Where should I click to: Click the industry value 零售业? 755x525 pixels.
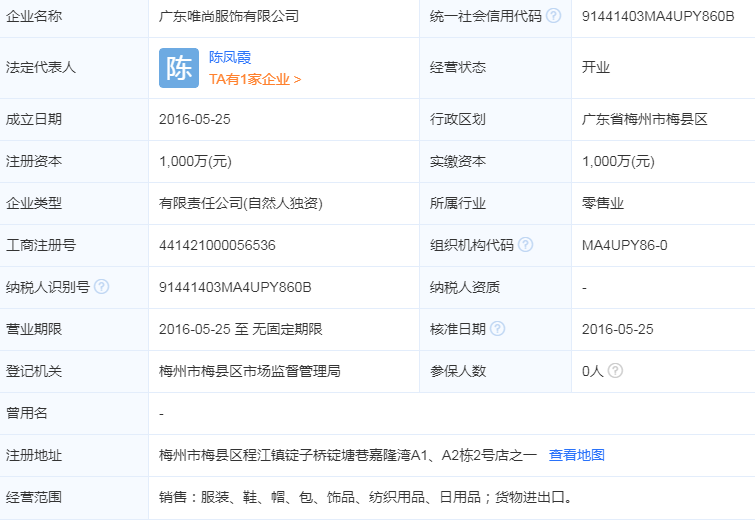602,203
